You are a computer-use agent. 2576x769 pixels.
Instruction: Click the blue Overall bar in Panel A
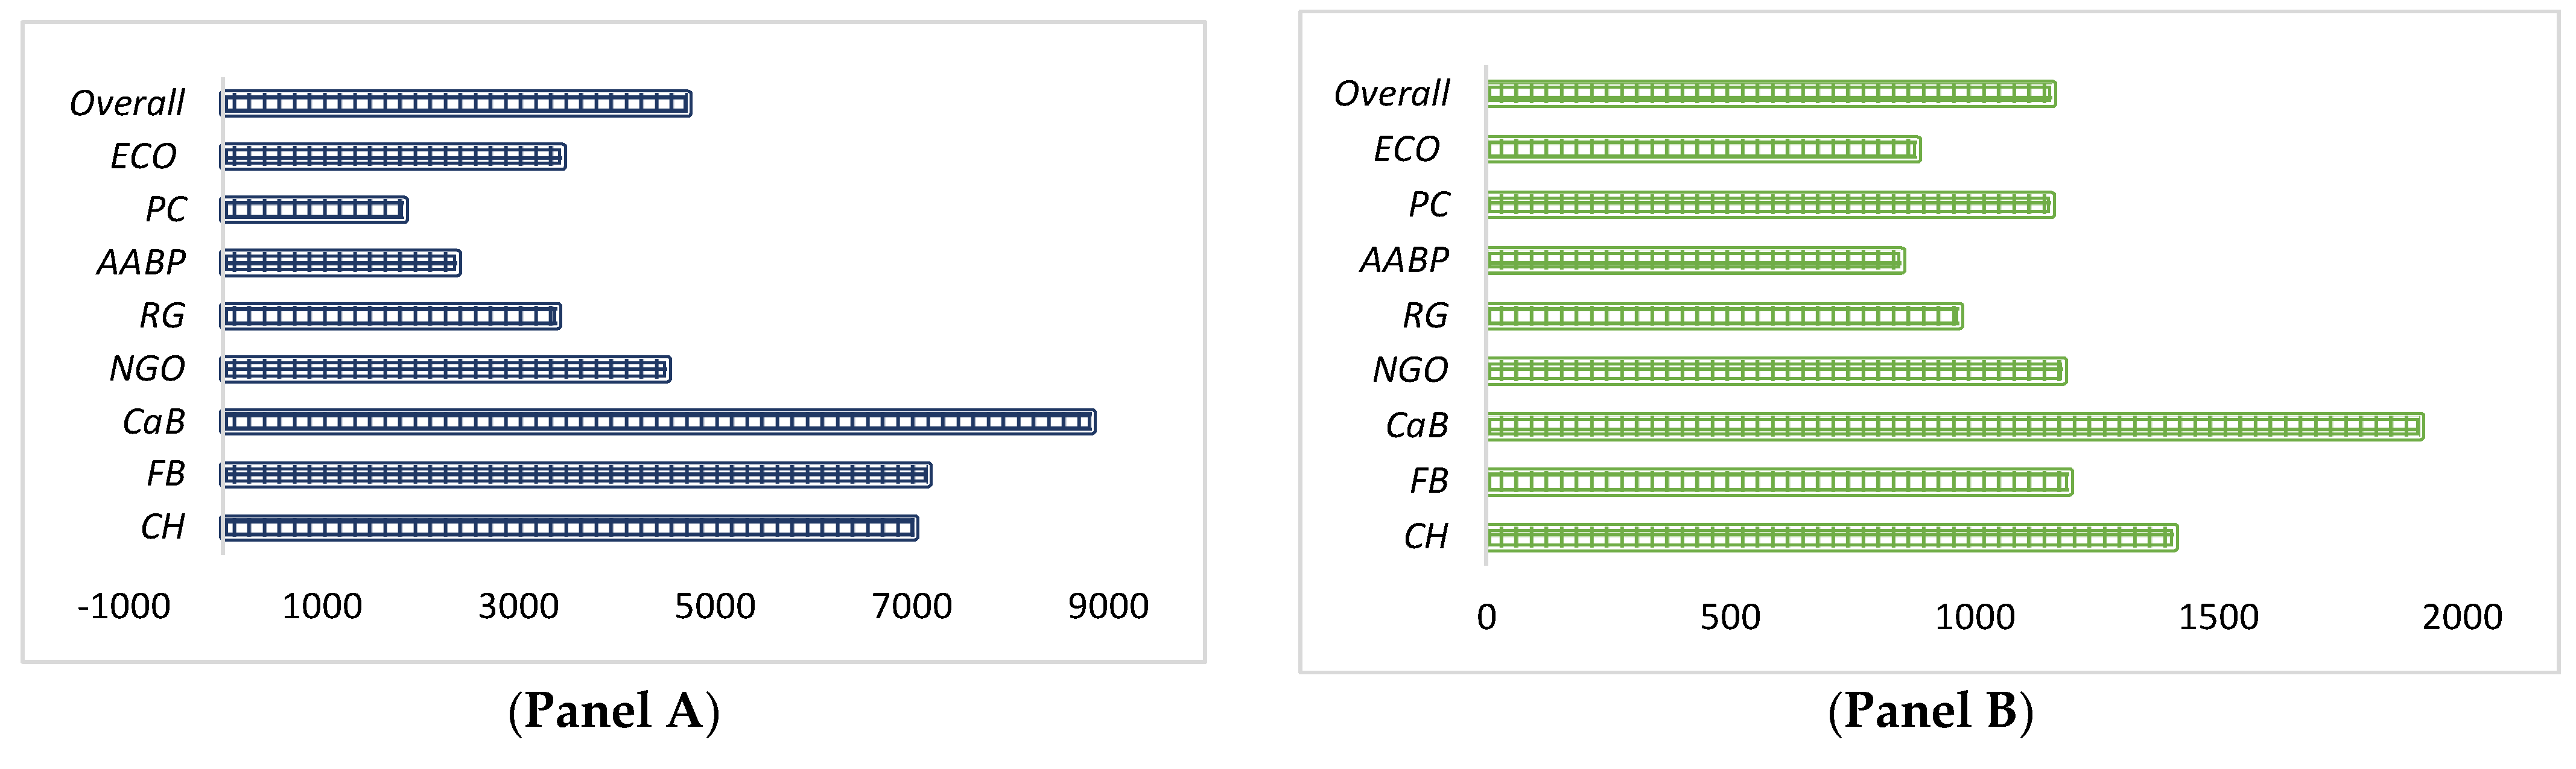pos(456,103)
